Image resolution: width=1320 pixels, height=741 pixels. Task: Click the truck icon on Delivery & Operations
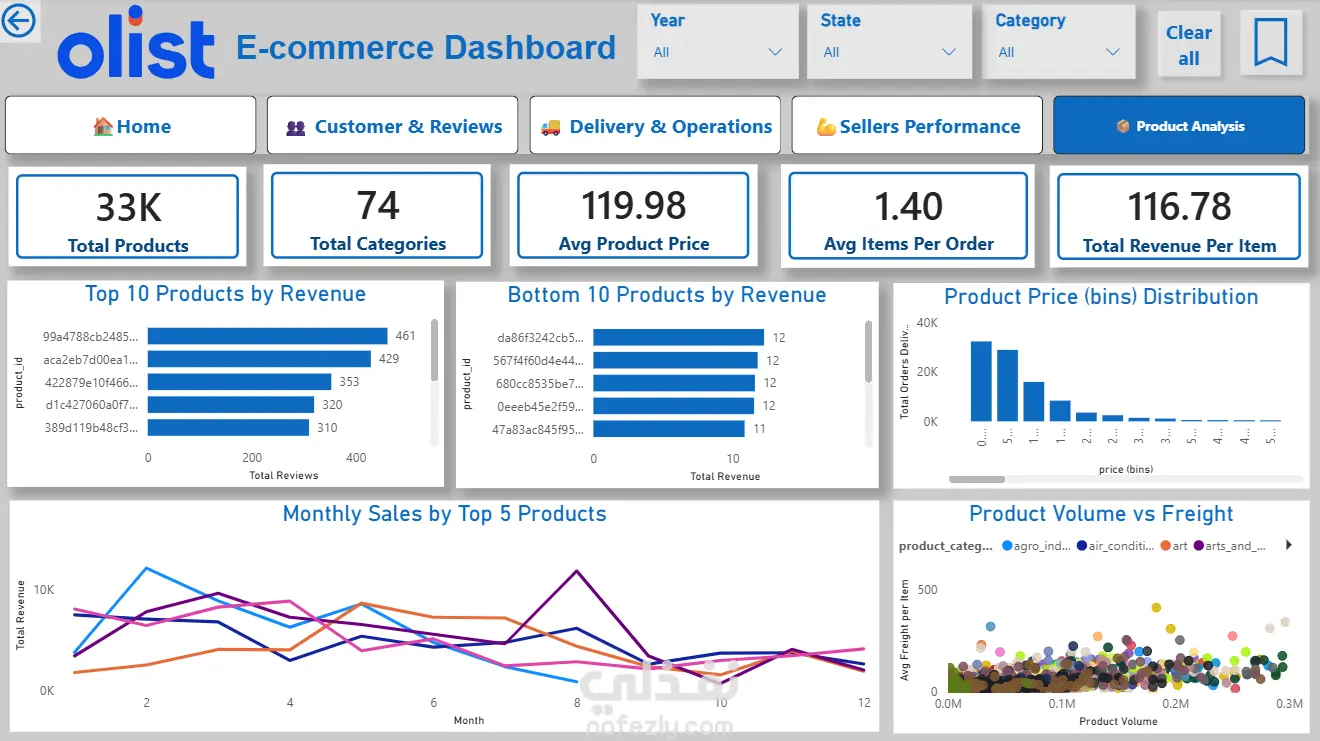tap(550, 127)
